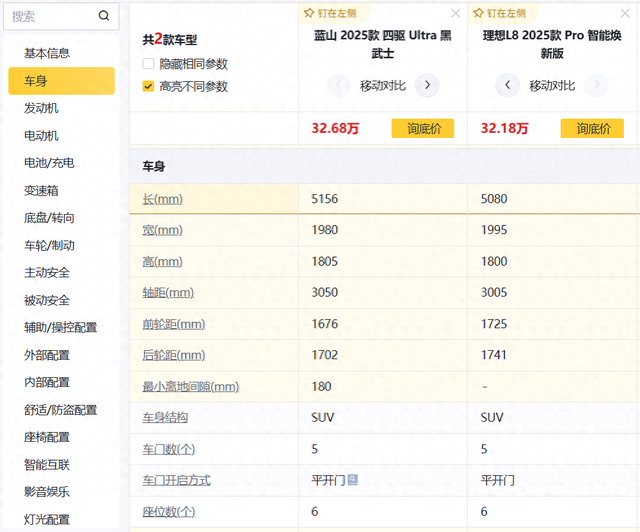Image resolution: width=640 pixels, height=532 pixels.
Task: Click the 5156 length value
Action: (325, 199)
